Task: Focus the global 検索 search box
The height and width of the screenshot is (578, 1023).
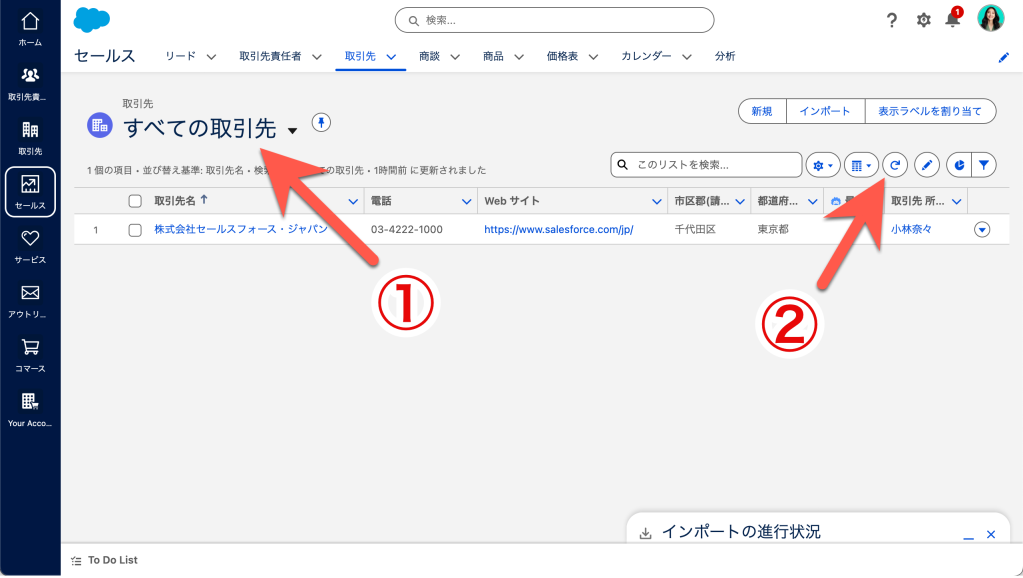Action: 555,20
